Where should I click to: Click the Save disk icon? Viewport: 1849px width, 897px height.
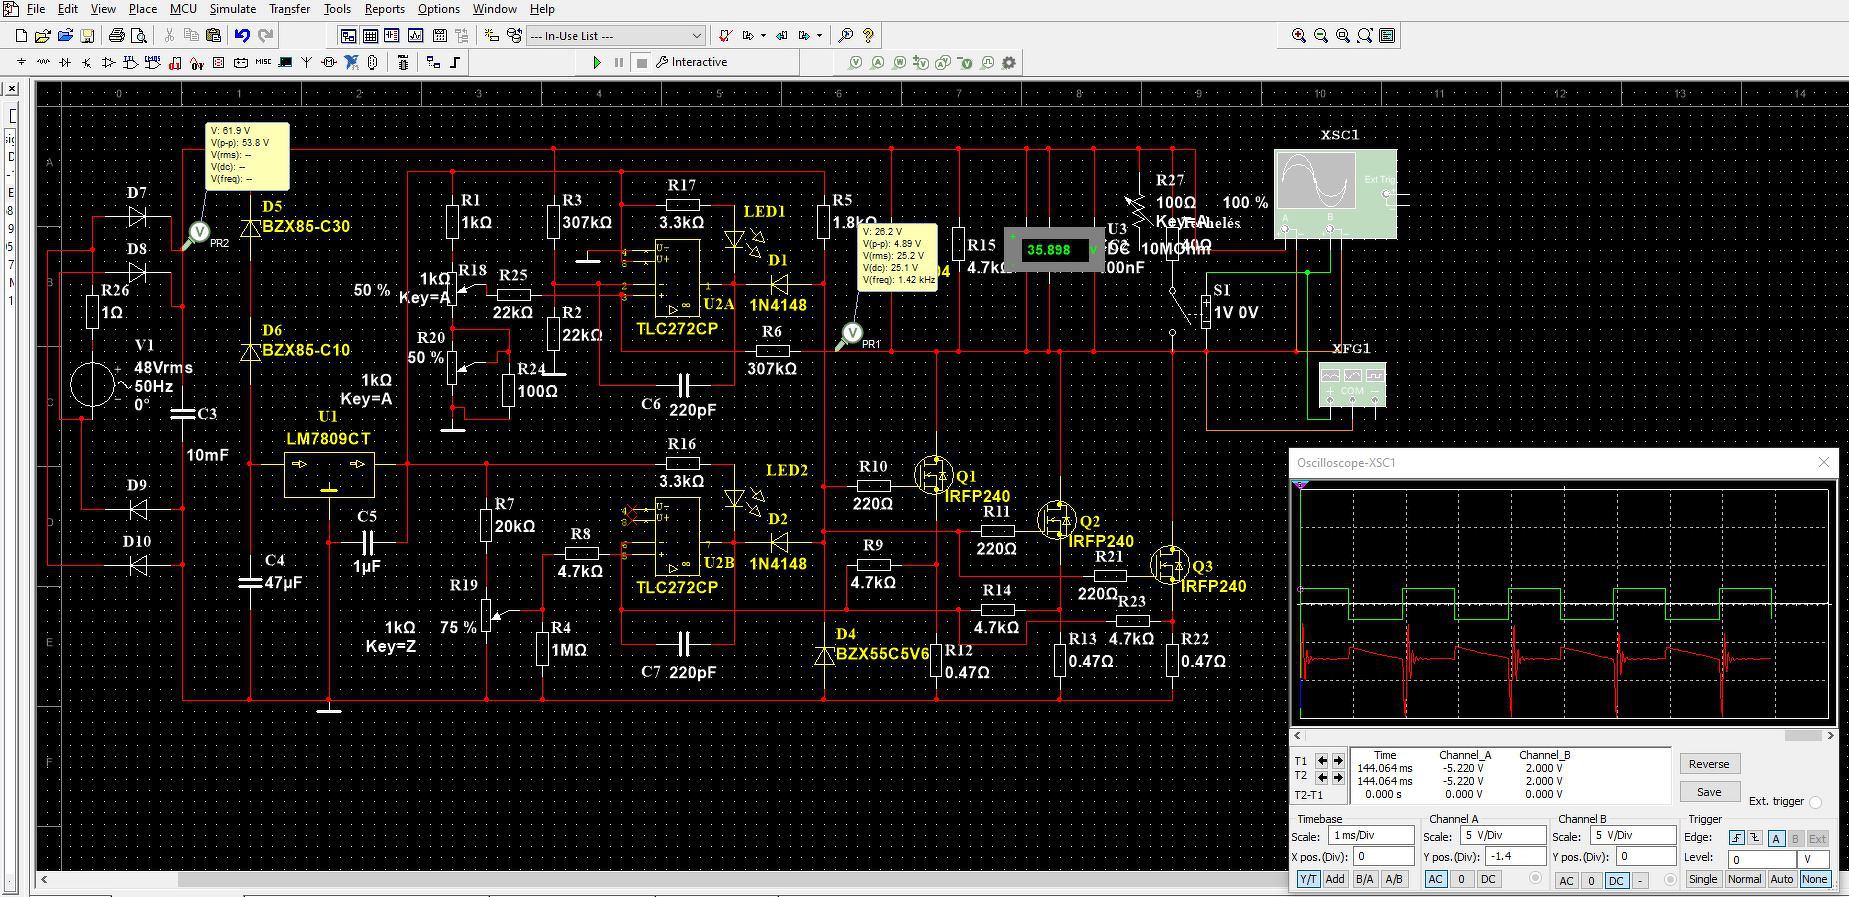coord(87,36)
